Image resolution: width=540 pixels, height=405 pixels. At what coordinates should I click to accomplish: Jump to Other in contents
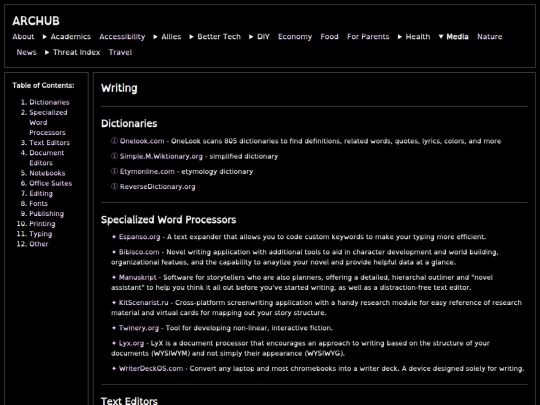(39, 244)
